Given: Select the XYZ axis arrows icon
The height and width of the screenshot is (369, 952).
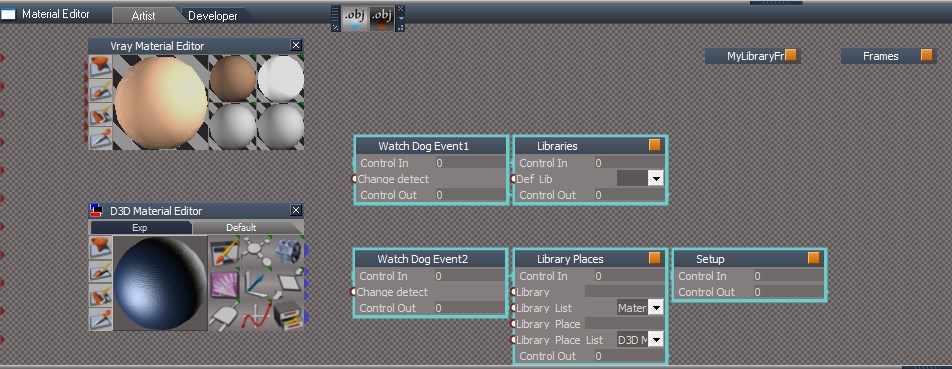Looking at the screenshot, I should [256, 284].
